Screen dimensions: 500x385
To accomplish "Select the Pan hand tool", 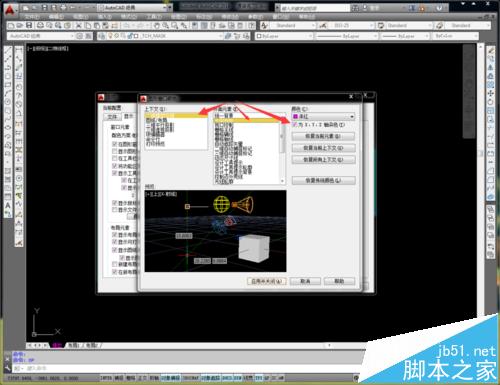I will pyautogui.click(x=157, y=25).
